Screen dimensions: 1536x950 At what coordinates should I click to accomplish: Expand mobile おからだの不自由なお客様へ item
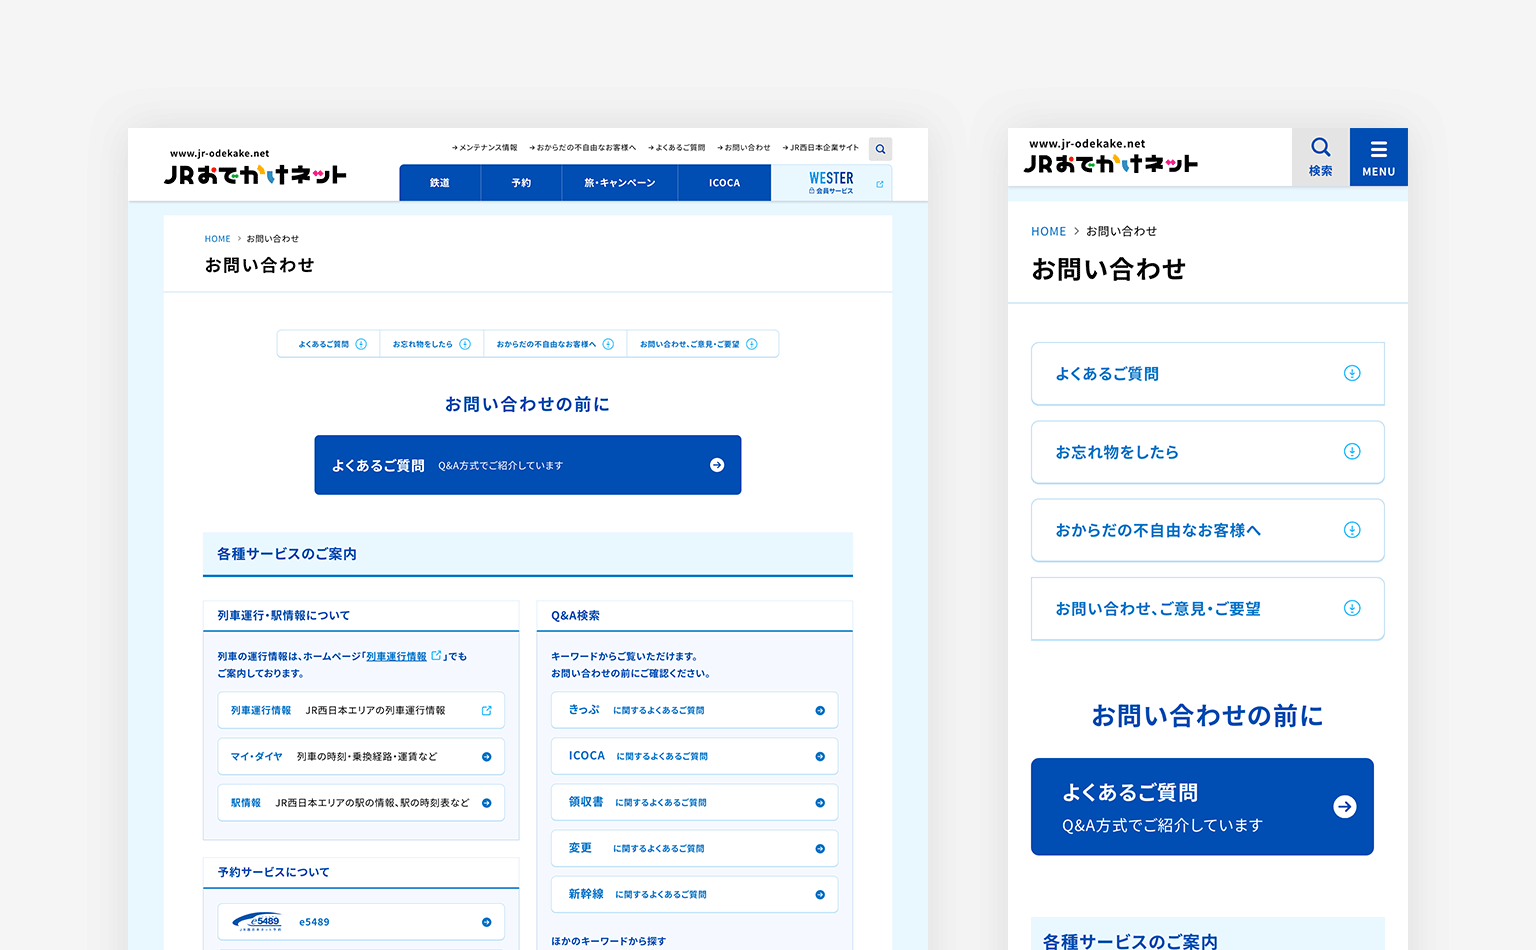click(x=1207, y=530)
